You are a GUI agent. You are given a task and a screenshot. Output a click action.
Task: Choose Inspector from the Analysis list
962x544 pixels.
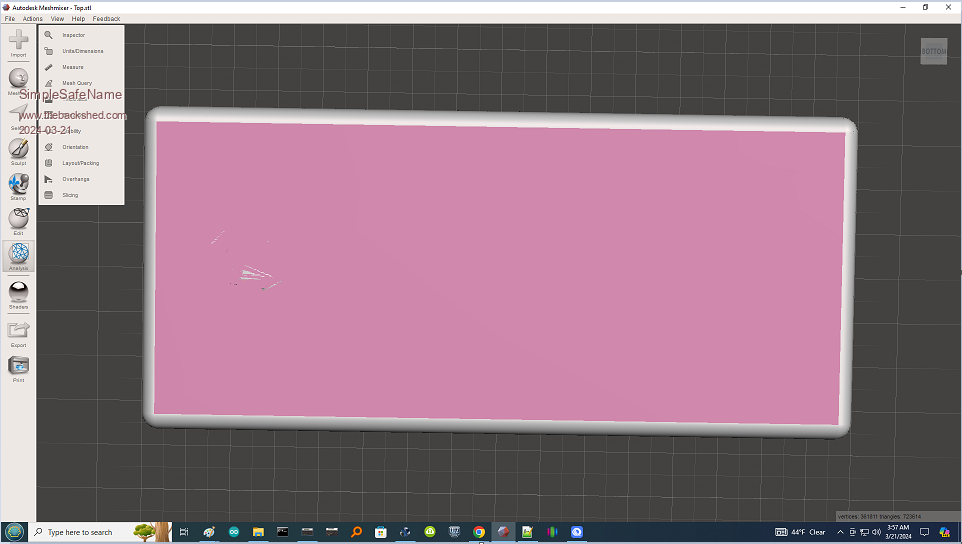pyautogui.click(x=73, y=35)
